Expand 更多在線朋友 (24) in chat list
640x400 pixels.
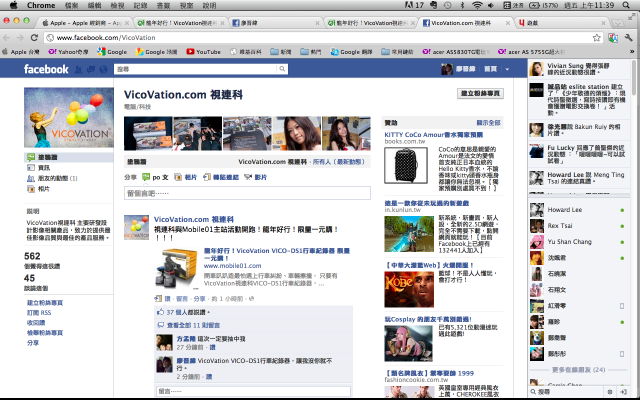pos(578,370)
